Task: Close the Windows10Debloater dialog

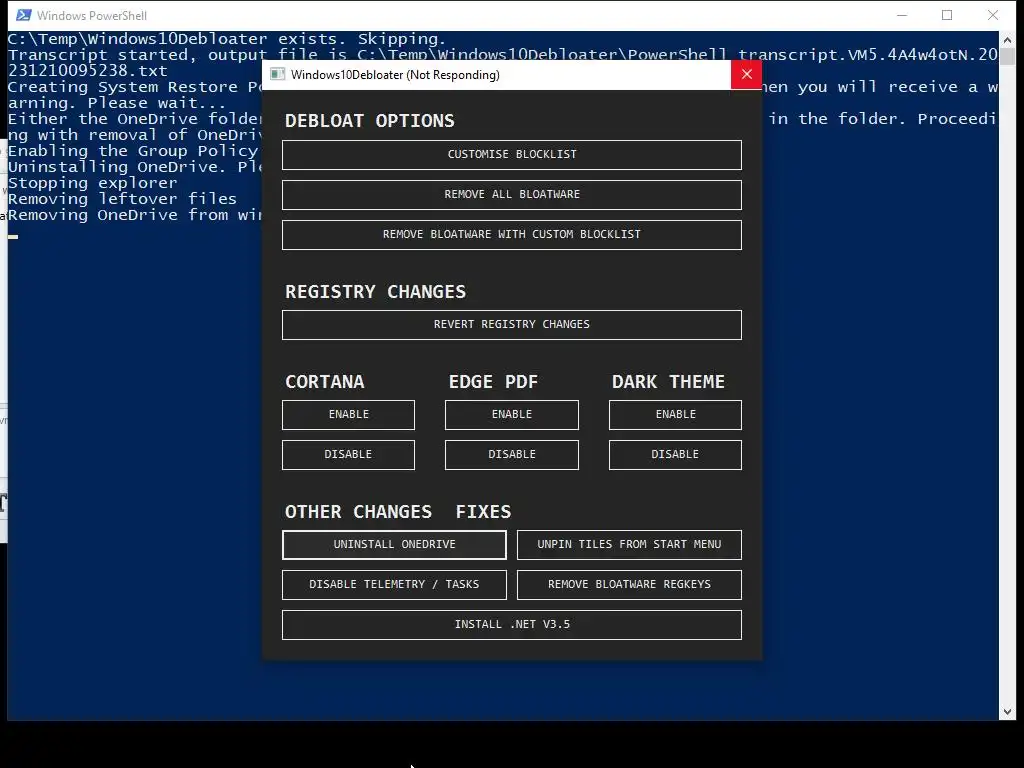Action: (746, 74)
